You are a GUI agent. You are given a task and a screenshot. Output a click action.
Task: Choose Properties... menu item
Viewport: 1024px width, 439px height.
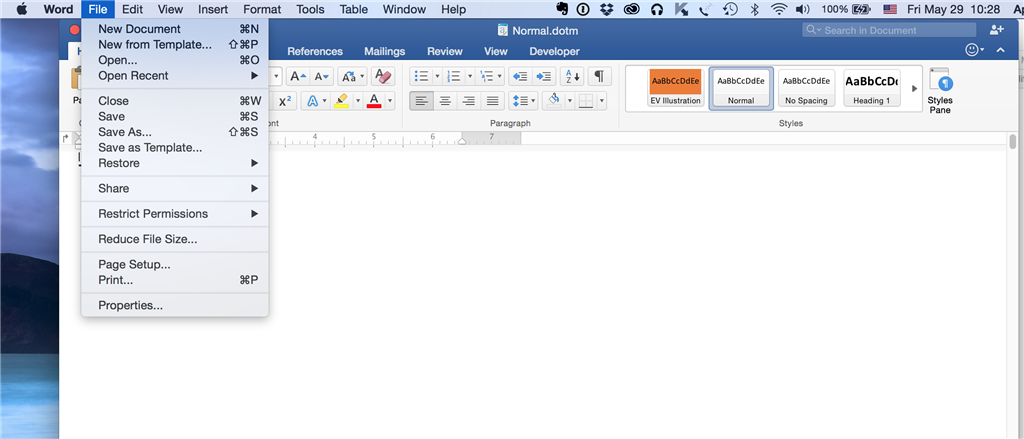click(x=174, y=305)
